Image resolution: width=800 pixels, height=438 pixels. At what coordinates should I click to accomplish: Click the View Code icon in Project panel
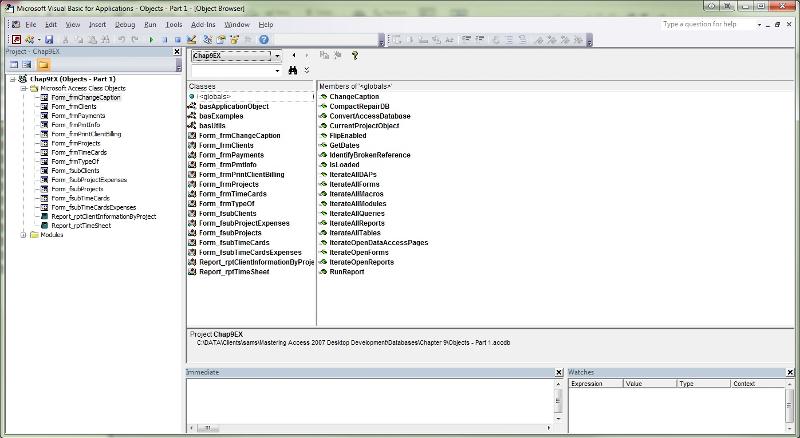pyautogui.click(x=14, y=65)
